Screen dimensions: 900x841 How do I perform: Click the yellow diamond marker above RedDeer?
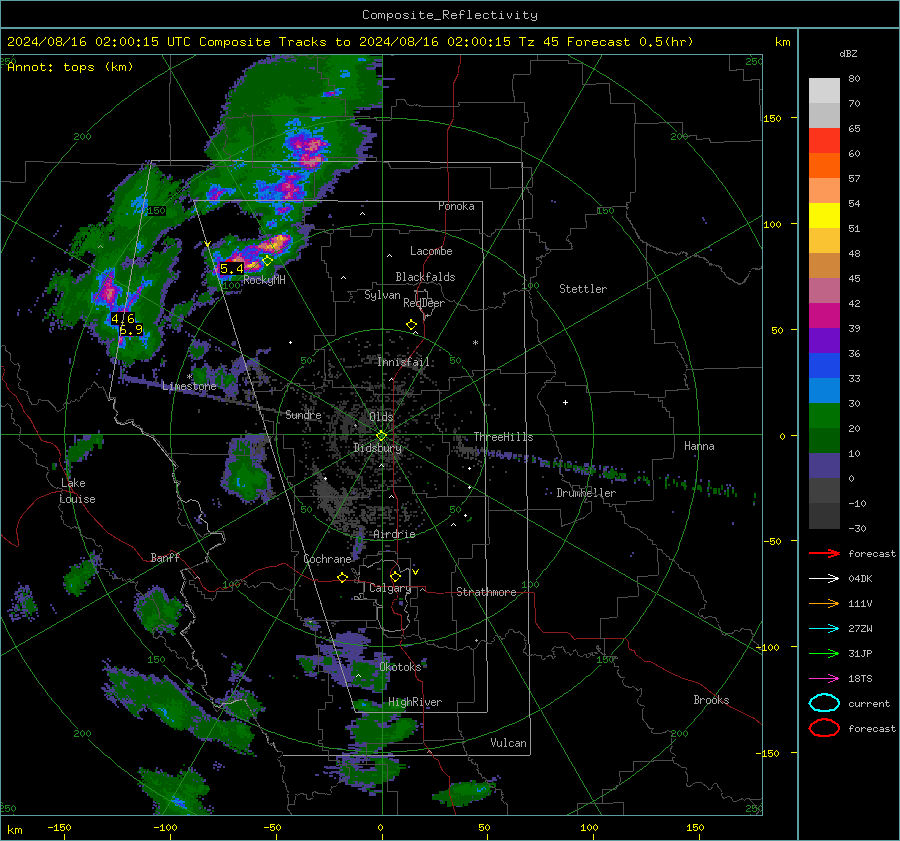(x=411, y=325)
